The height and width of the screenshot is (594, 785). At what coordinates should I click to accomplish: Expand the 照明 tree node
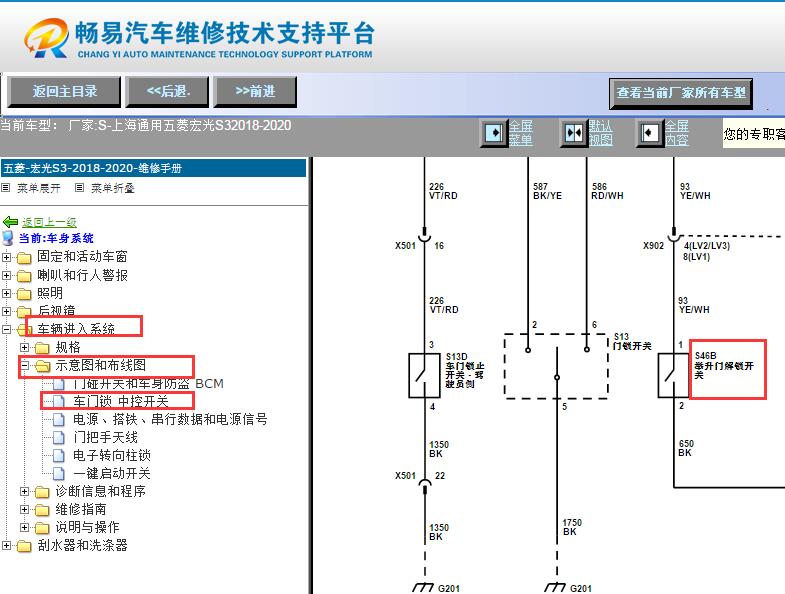pyautogui.click(x=6, y=293)
